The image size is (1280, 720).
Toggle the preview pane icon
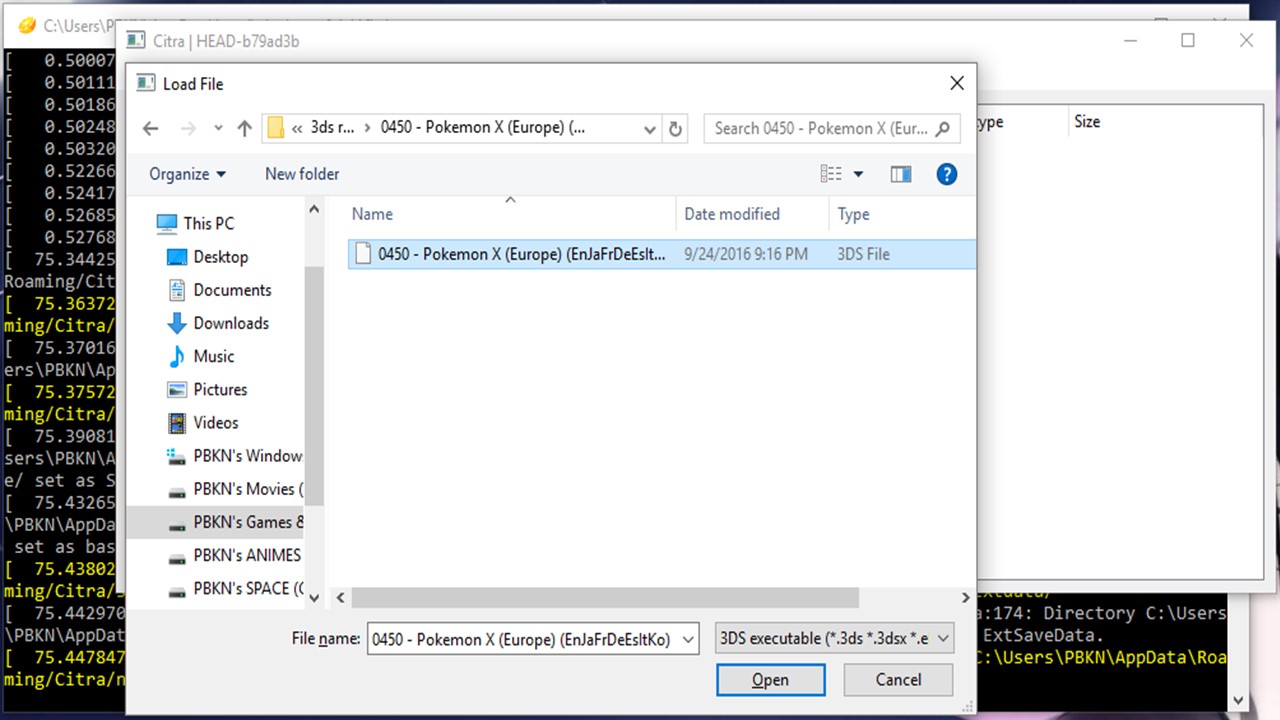[x=901, y=174]
